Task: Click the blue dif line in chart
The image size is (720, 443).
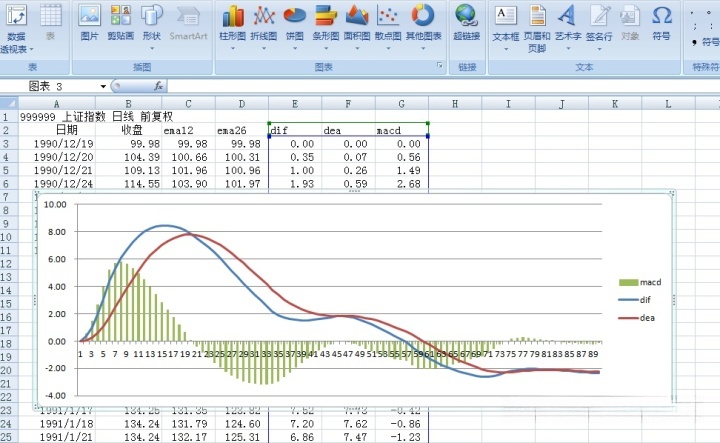Action: (x=166, y=225)
